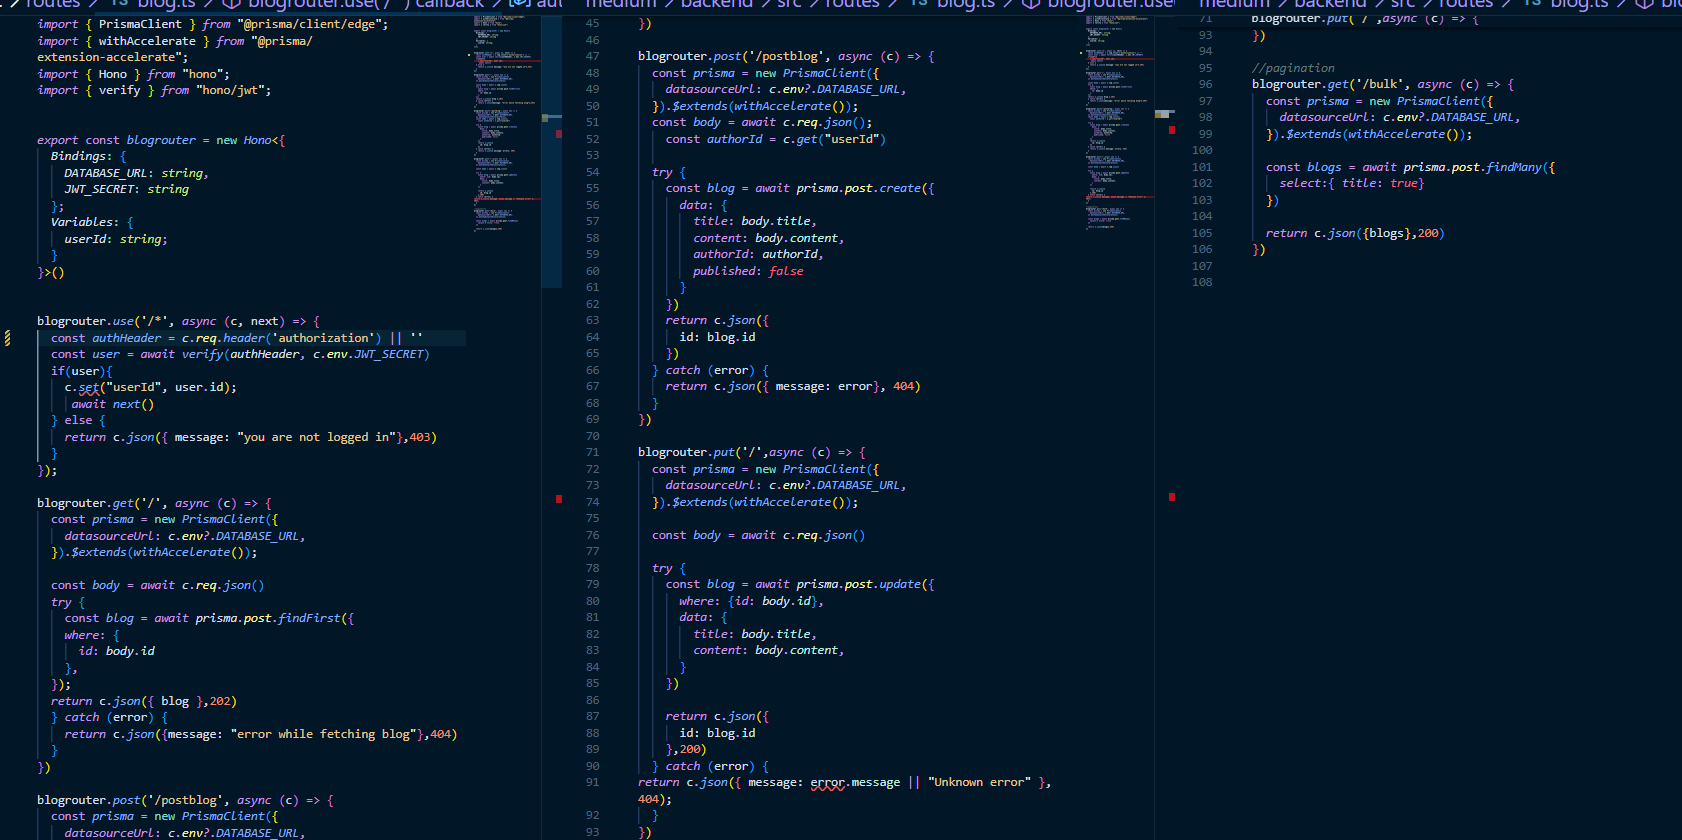1682x840 pixels.
Task: Click 'message: error}, 404' return line
Action: tap(793, 386)
